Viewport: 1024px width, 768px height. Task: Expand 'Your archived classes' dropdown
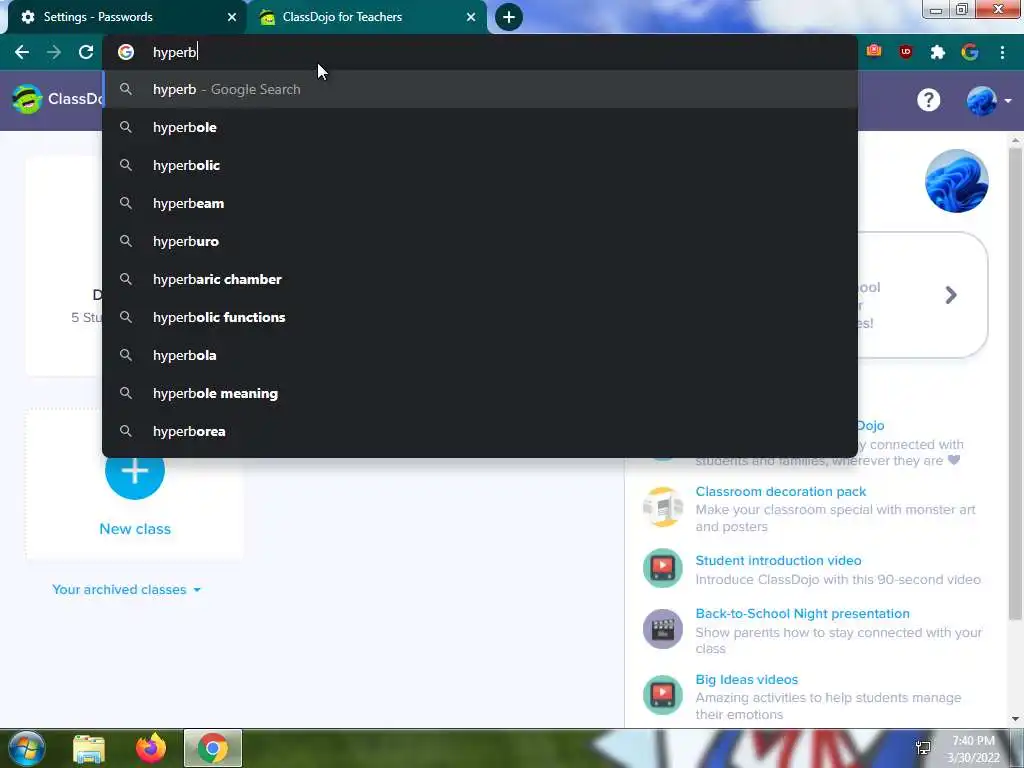click(127, 590)
